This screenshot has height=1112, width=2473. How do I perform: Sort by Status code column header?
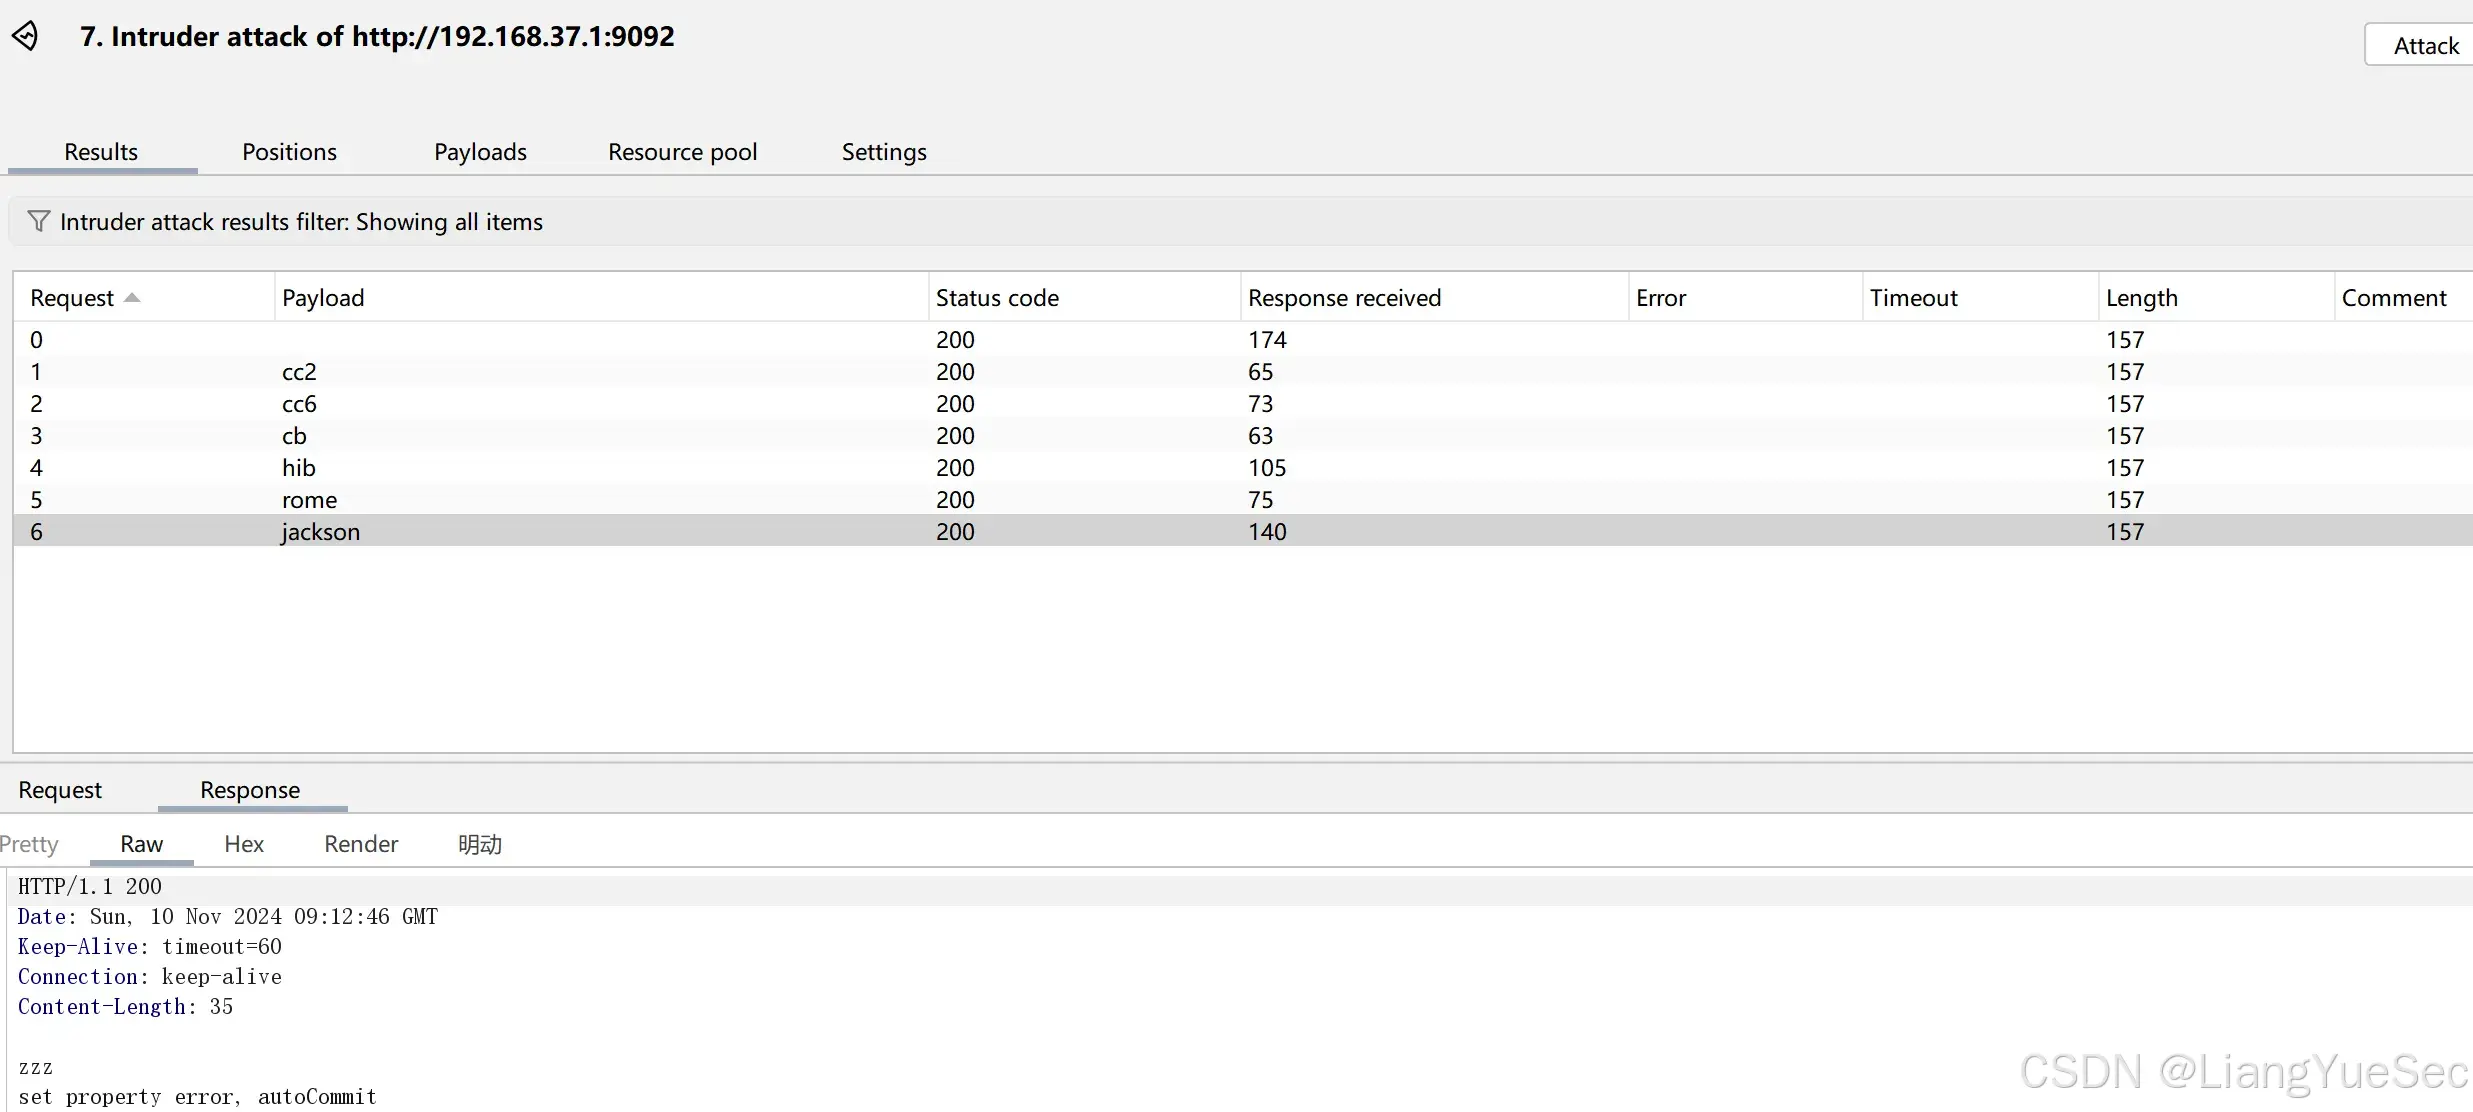997,298
